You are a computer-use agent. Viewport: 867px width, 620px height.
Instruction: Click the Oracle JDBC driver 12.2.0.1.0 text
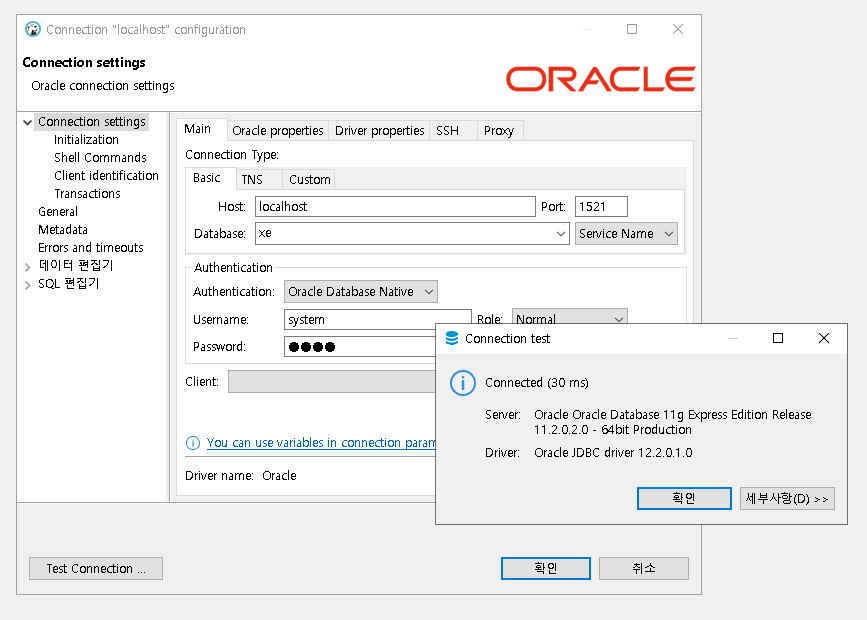pyautogui.click(x=613, y=453)
